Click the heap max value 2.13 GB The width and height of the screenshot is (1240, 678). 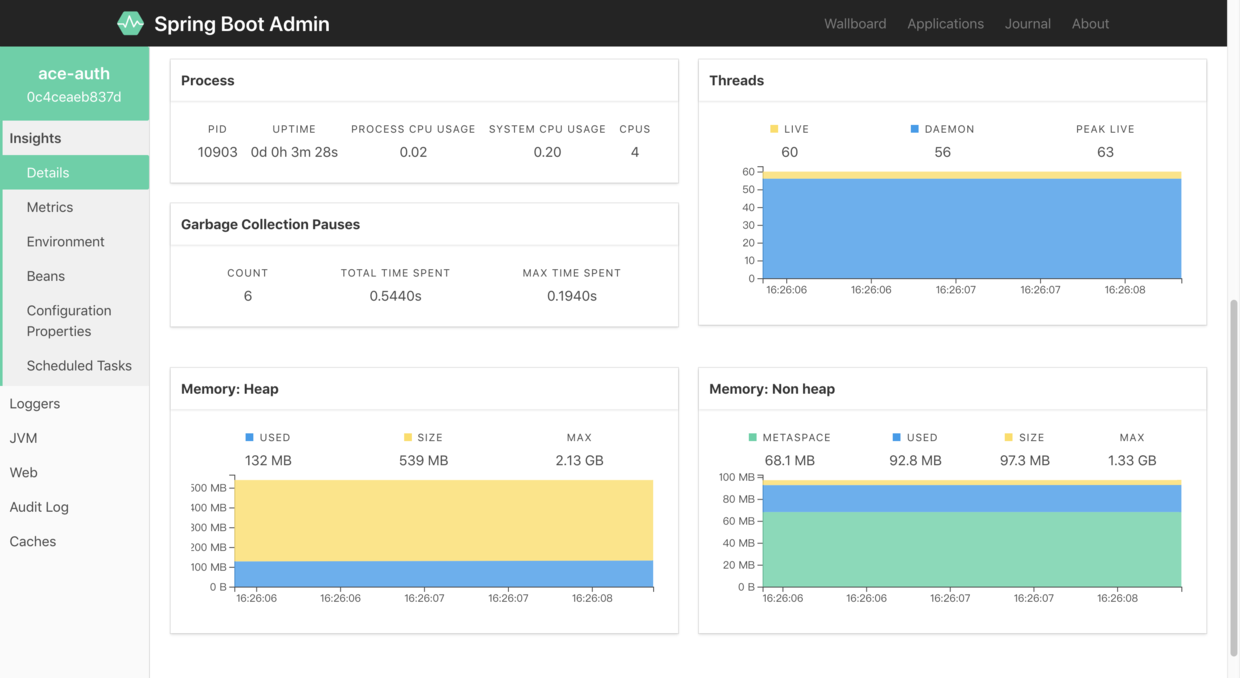tap(579, 460)
